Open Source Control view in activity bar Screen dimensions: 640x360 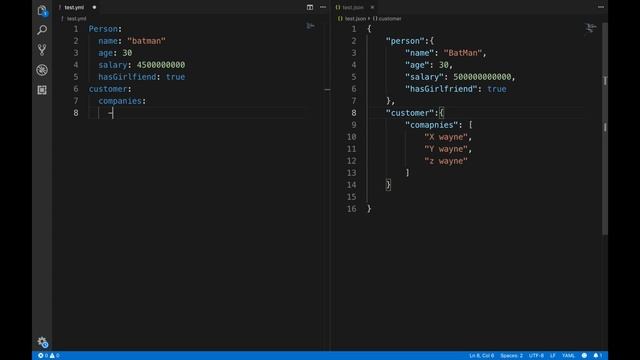42,50
